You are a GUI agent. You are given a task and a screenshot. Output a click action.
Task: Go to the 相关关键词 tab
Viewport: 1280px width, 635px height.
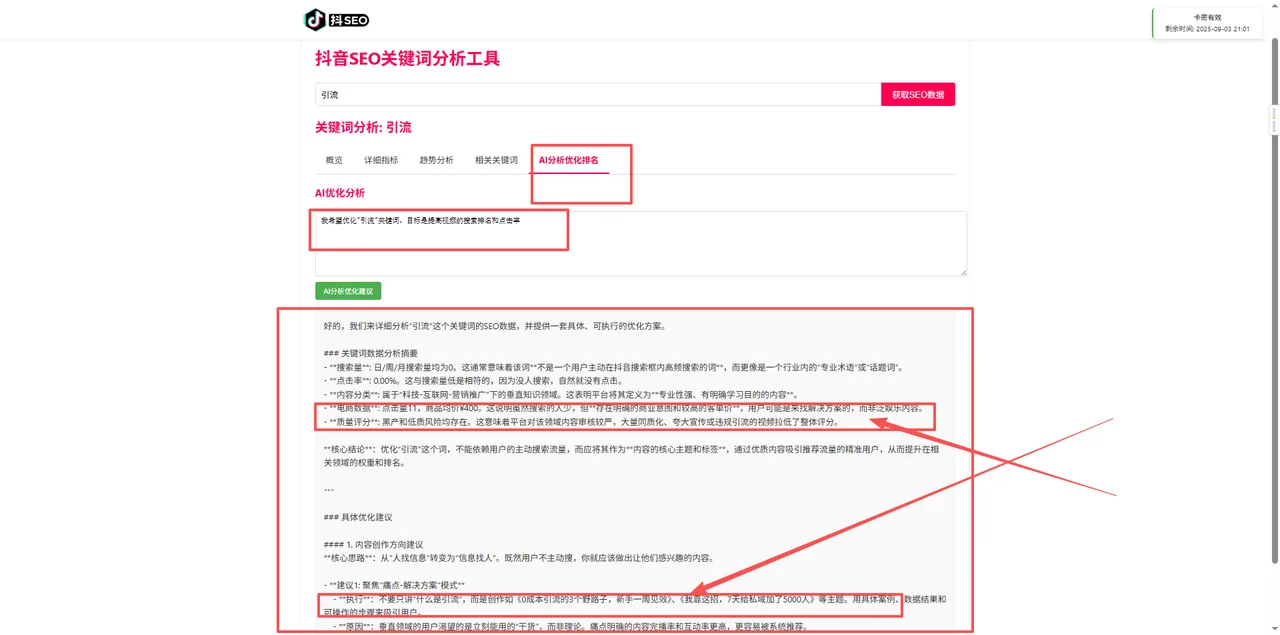pyautogui.click(x=496, y=160)
